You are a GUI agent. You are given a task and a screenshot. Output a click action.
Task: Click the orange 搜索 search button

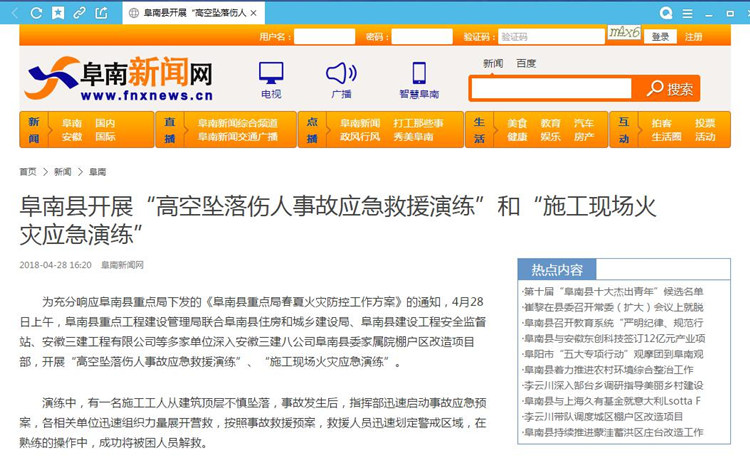click(671, 89)
